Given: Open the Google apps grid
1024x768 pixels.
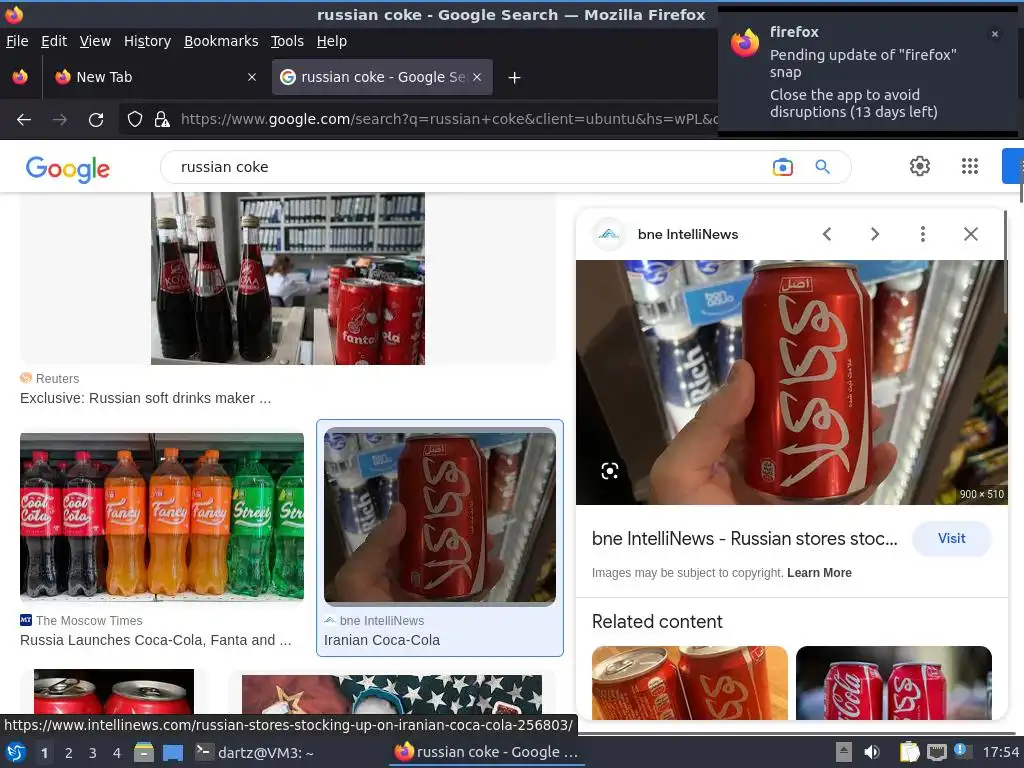Looking at the screenshot, I should (970, 166).
